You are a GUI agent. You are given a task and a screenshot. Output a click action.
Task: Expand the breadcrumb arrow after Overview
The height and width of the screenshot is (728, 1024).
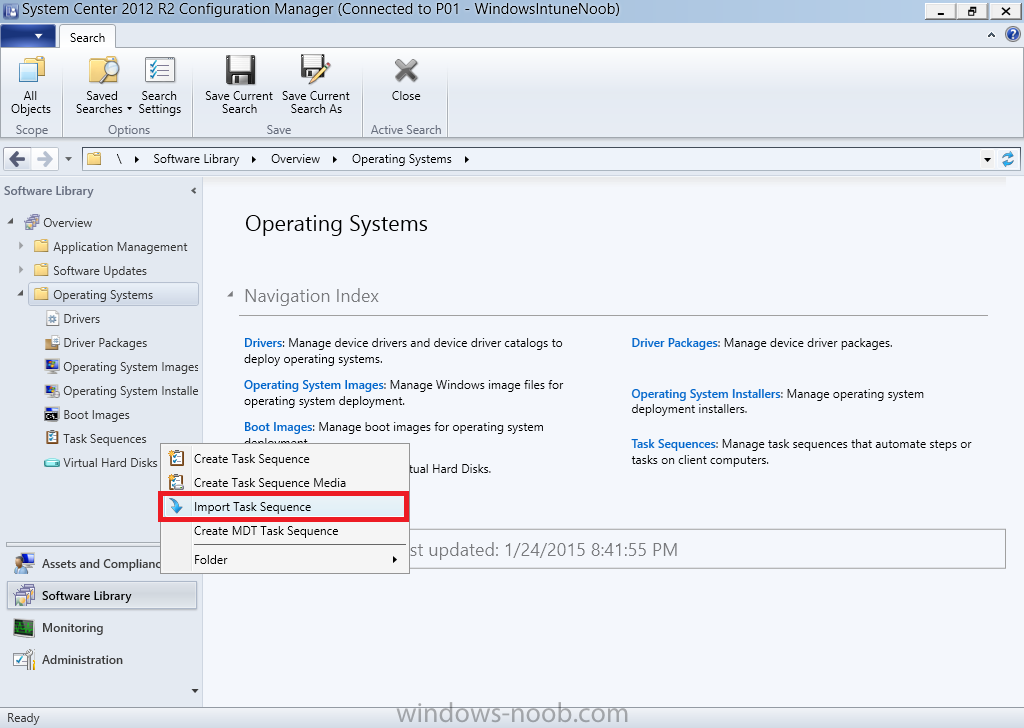click(x=334, y=159)
